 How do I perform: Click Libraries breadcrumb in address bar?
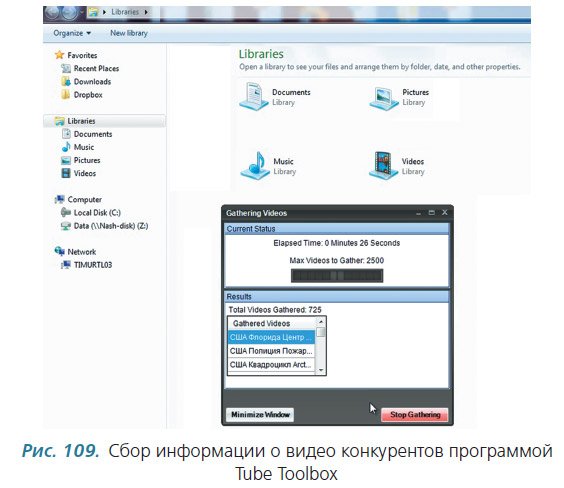pos(125,12)
